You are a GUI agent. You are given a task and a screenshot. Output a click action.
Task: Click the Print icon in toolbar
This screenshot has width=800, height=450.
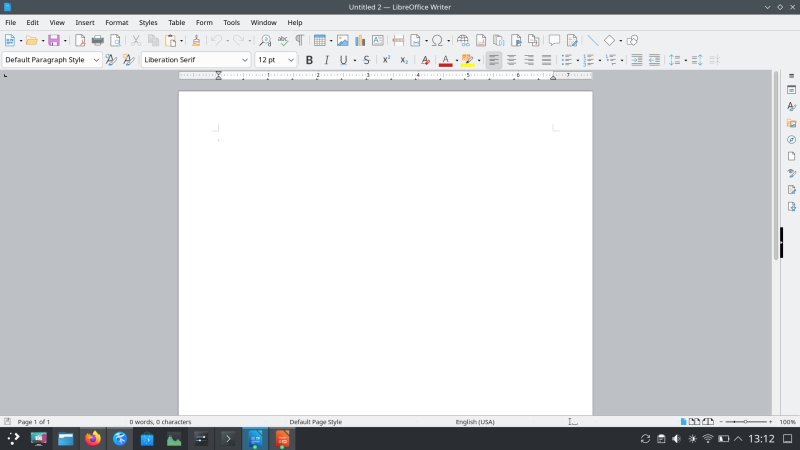97,41
